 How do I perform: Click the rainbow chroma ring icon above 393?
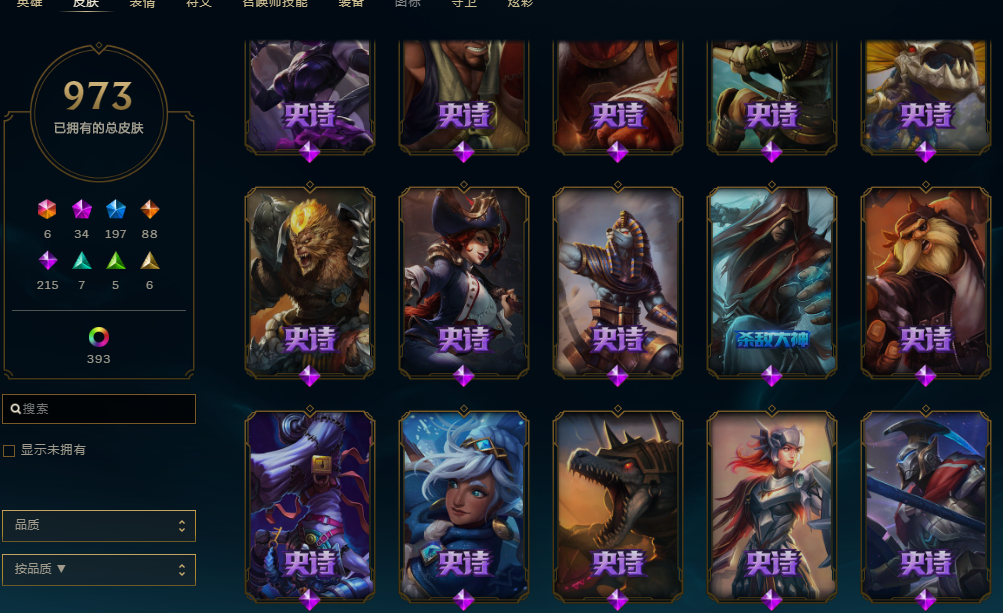pos(99,337)
